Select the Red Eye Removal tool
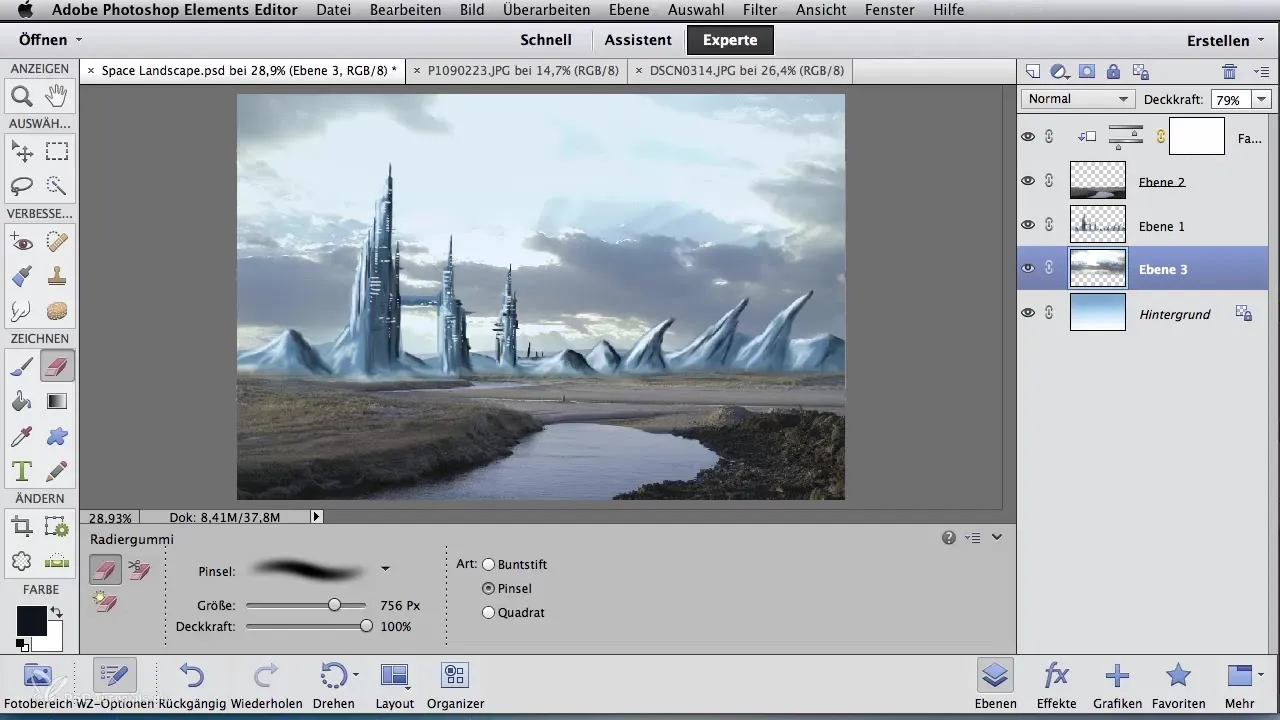Image resolution: width=1280 pixels, height=720 pixels. [22, 241]
